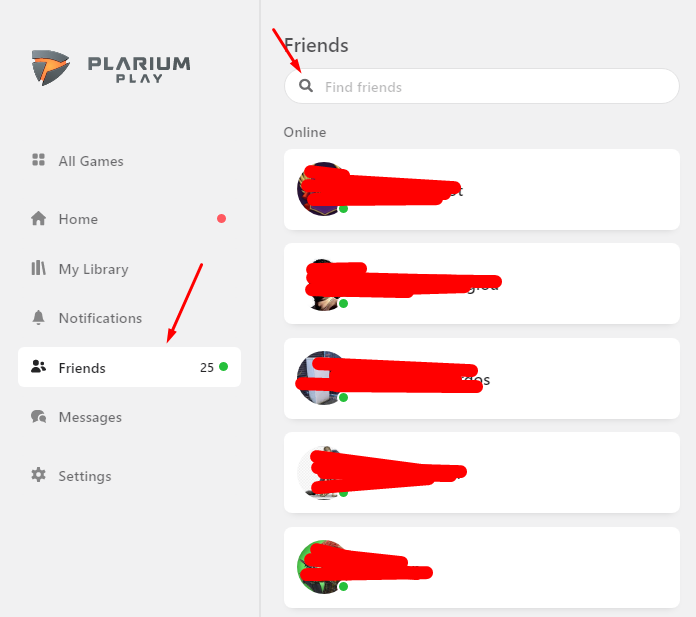
Task: Click the Notifications bell icon
Action: (x=39, y=317)
